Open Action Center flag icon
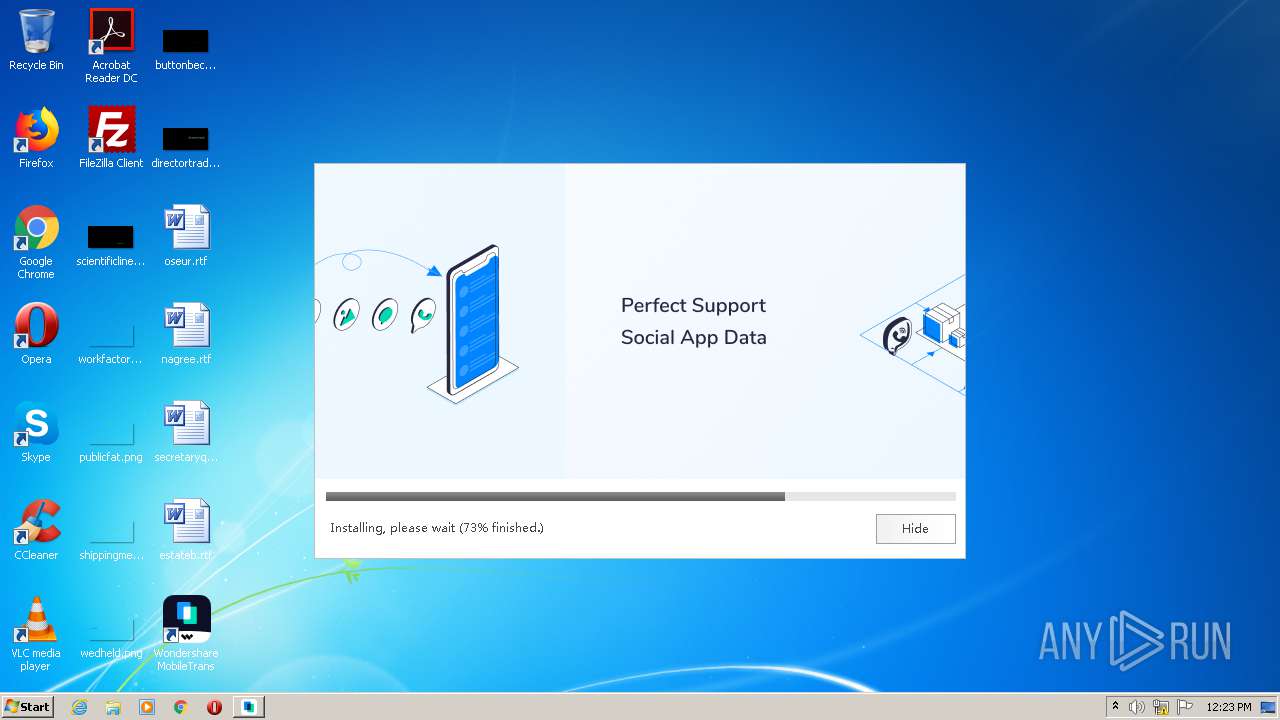1280x720 pixels. click(x=1185, y=707)
